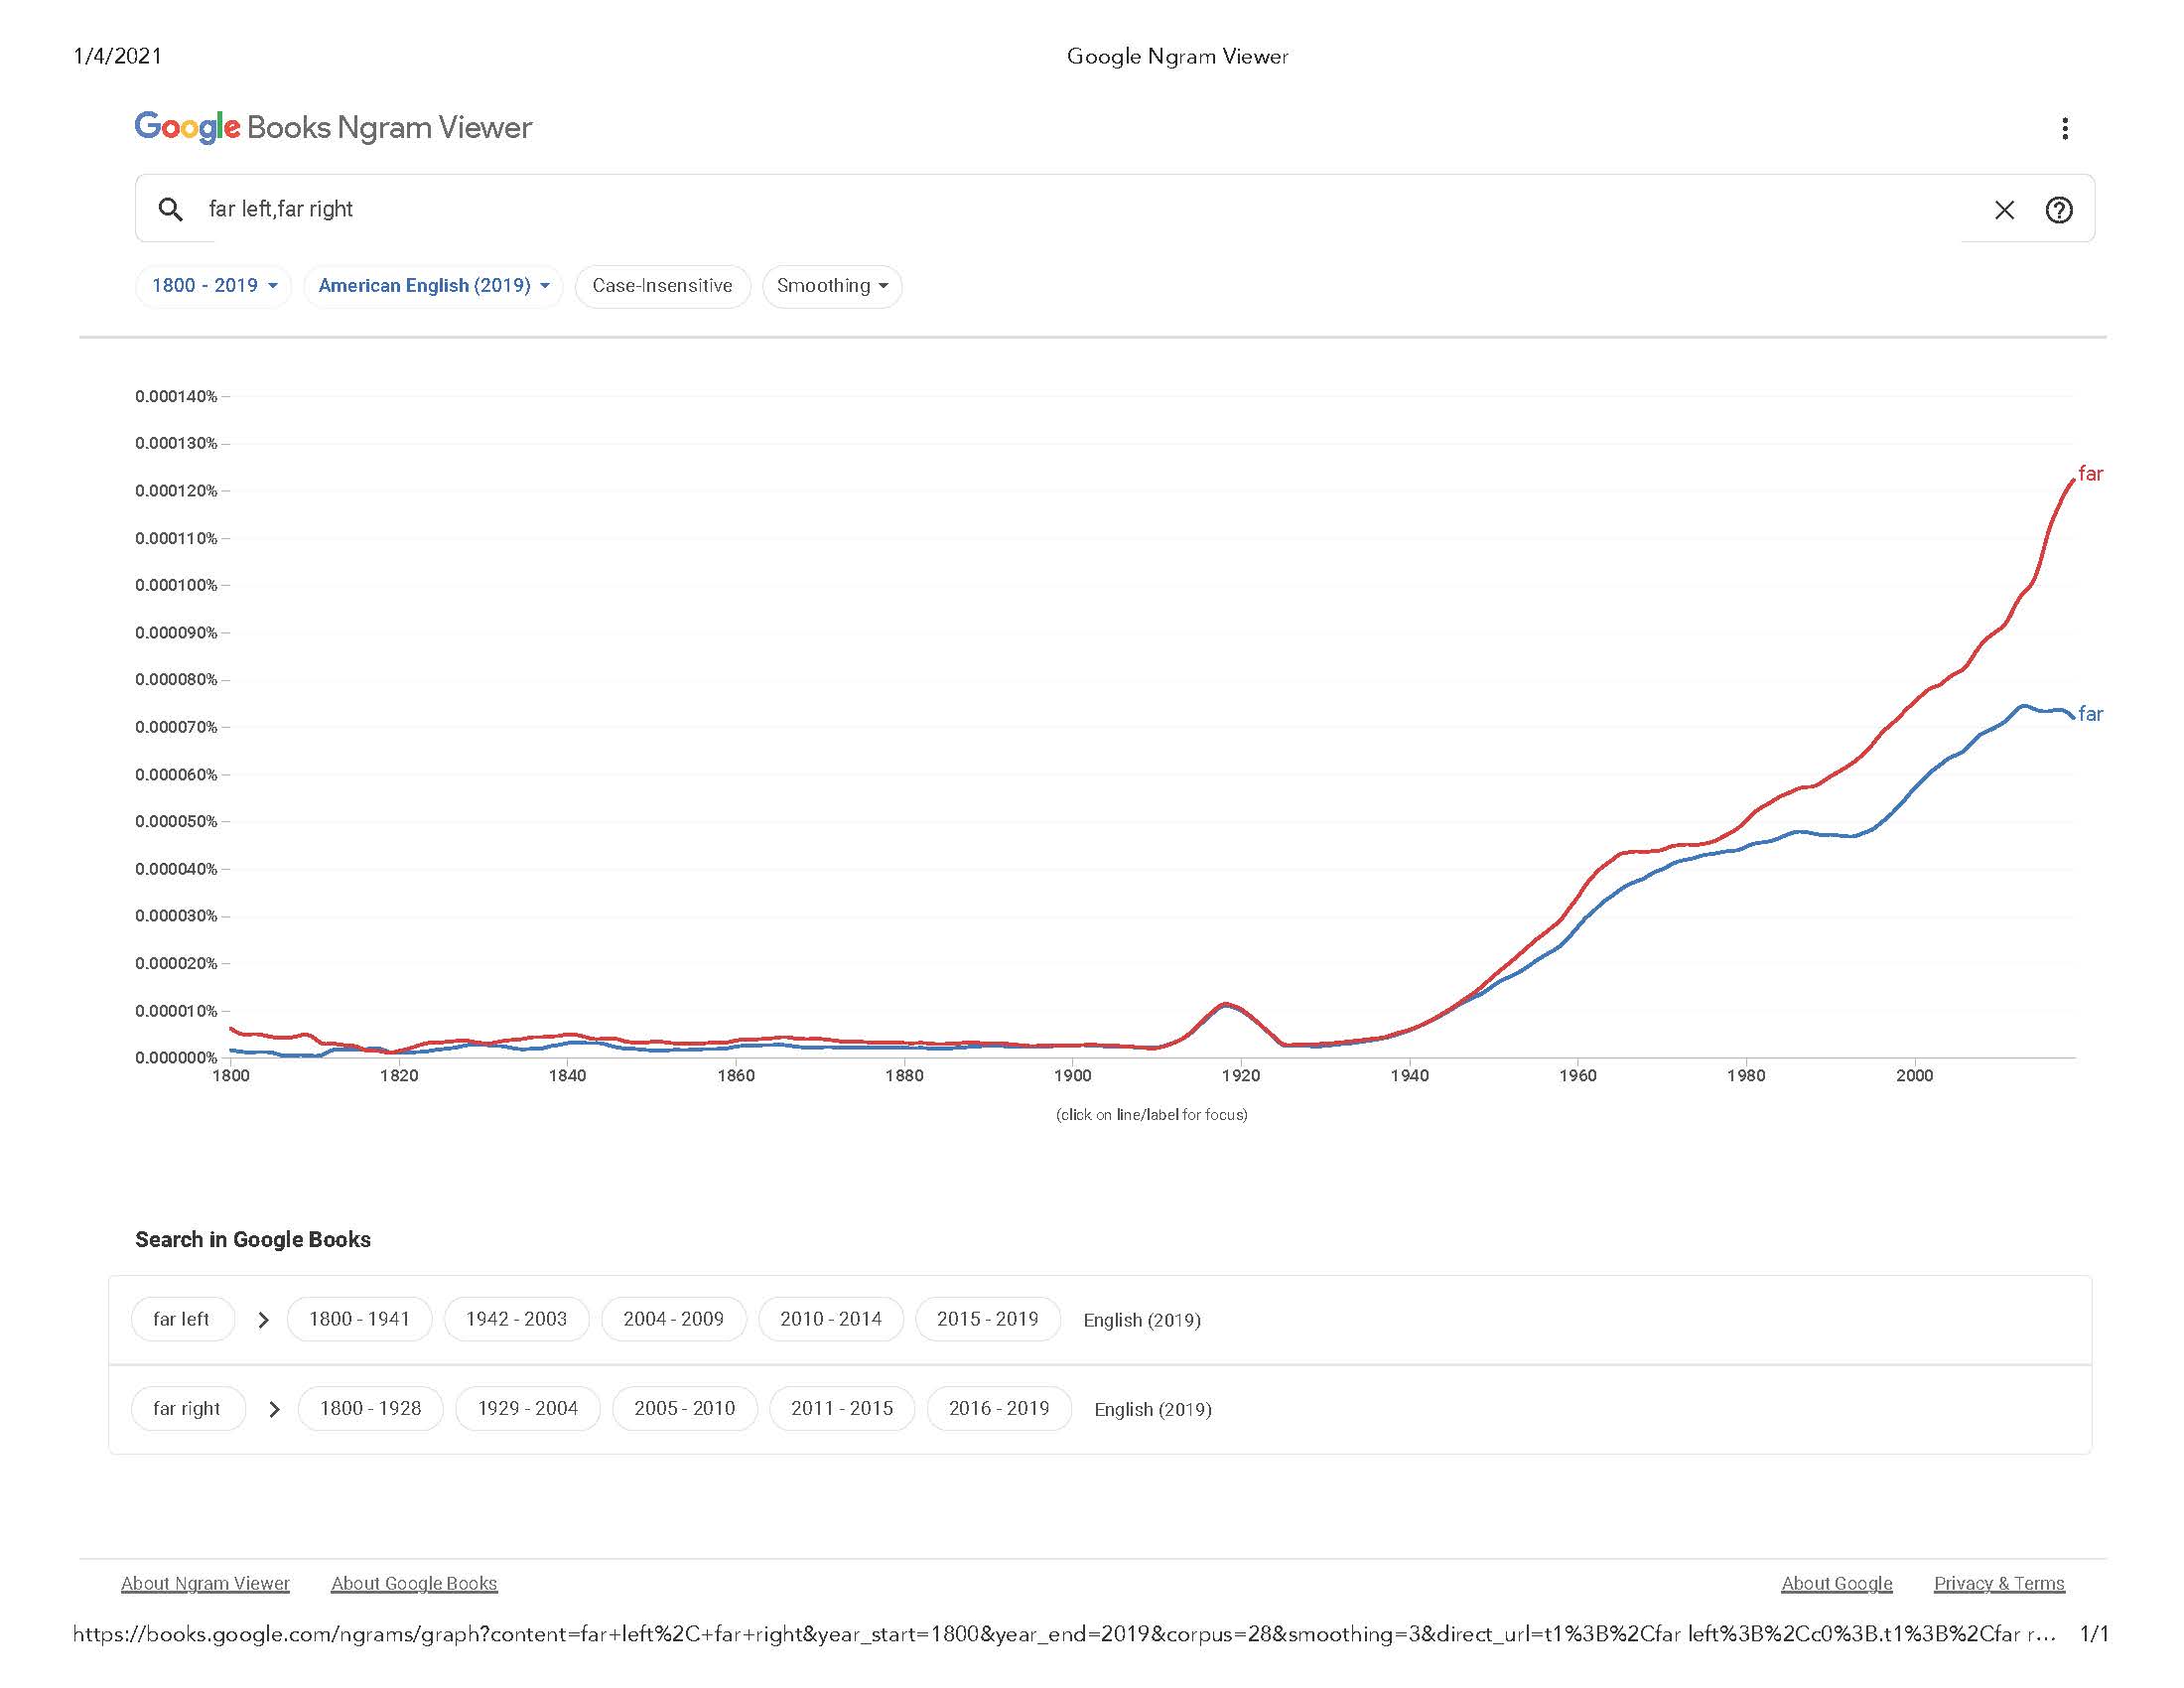Click the chevron next to far left

tap(263, 1320)
